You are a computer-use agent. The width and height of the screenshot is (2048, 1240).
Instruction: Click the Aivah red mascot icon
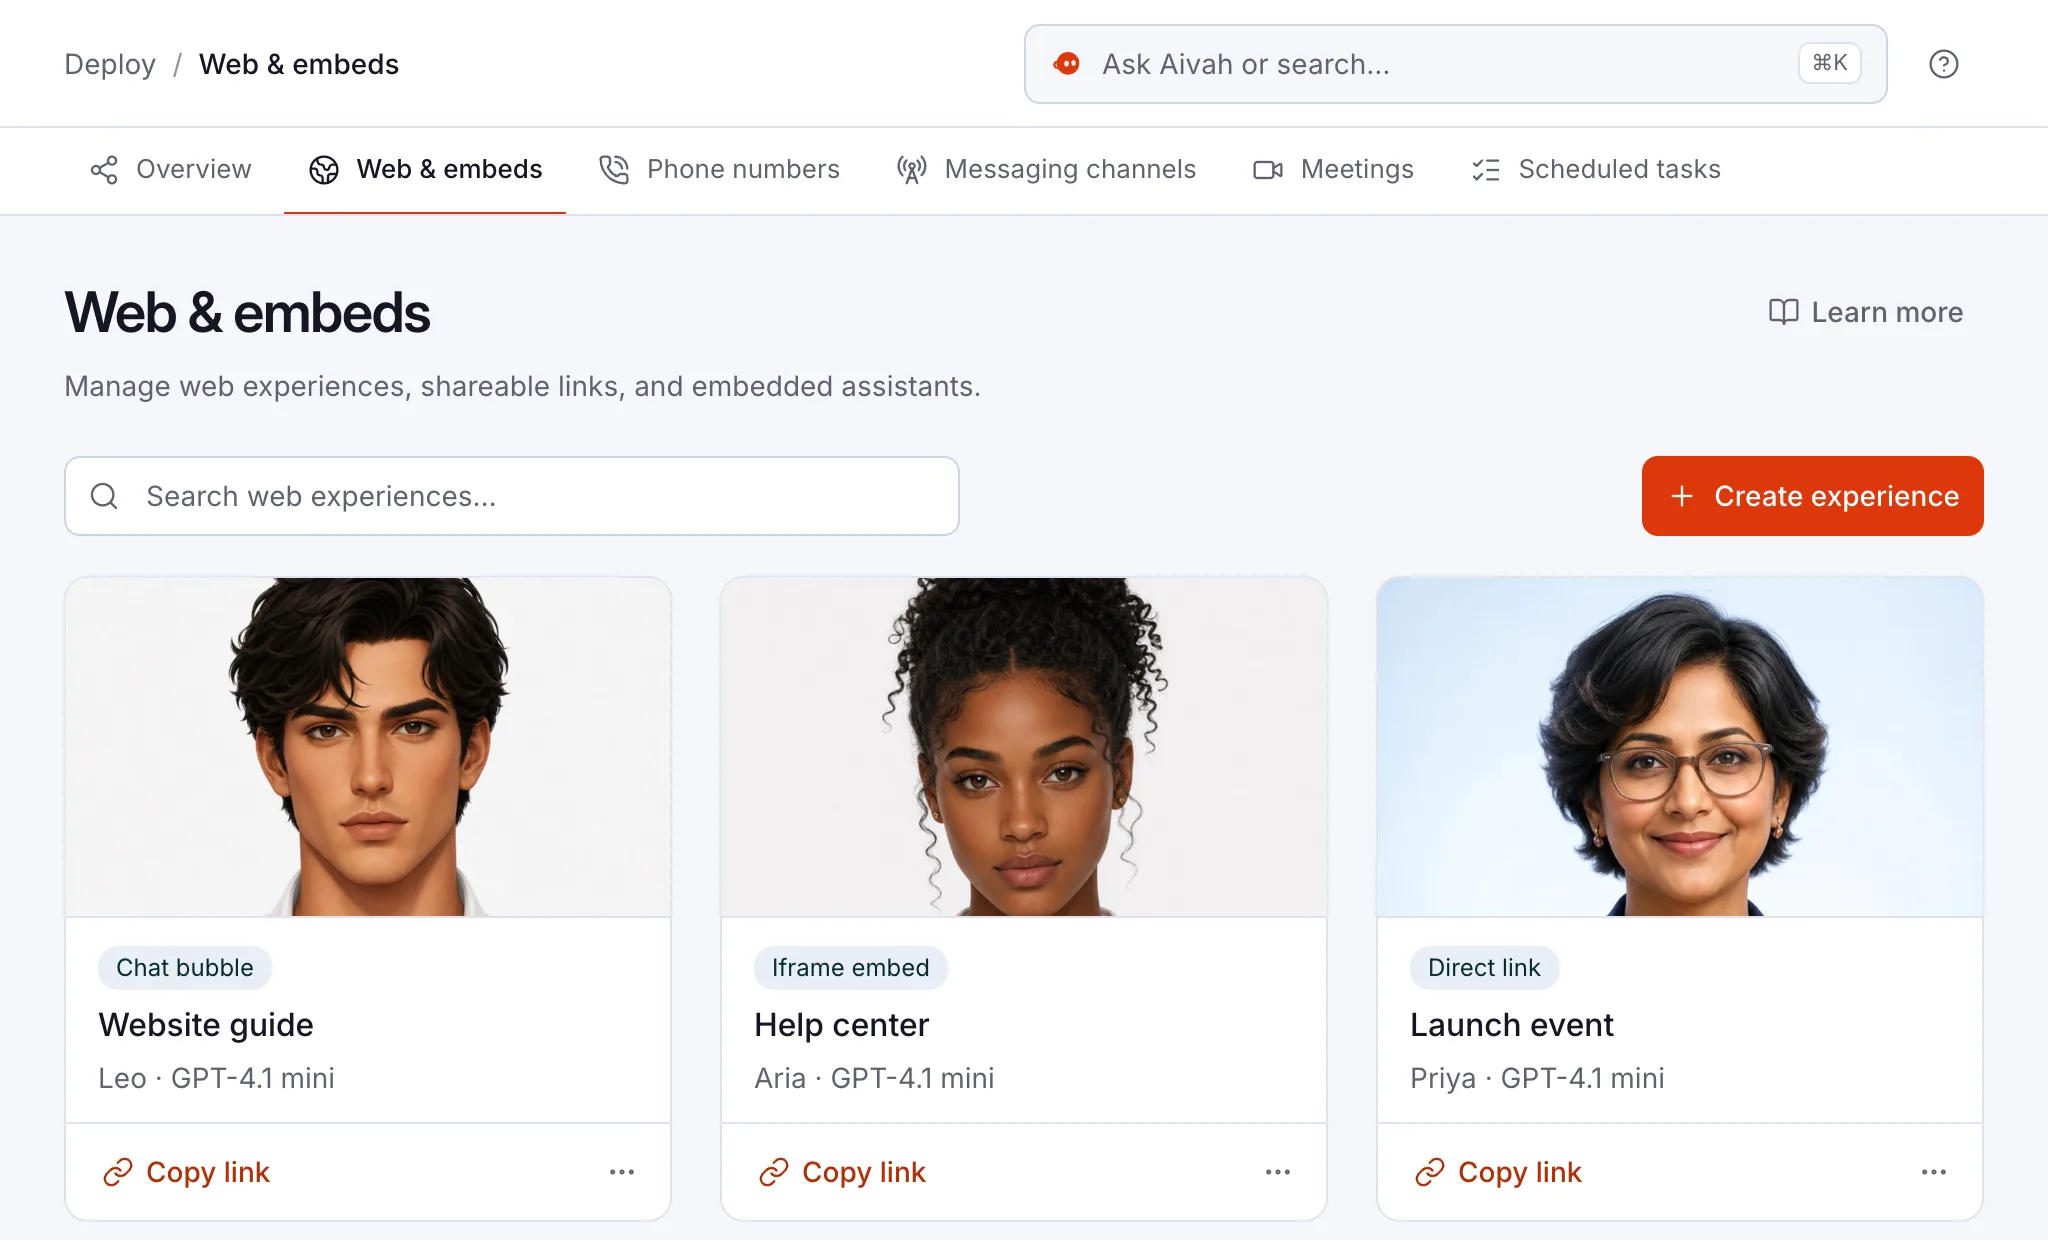click(1067, 64)
